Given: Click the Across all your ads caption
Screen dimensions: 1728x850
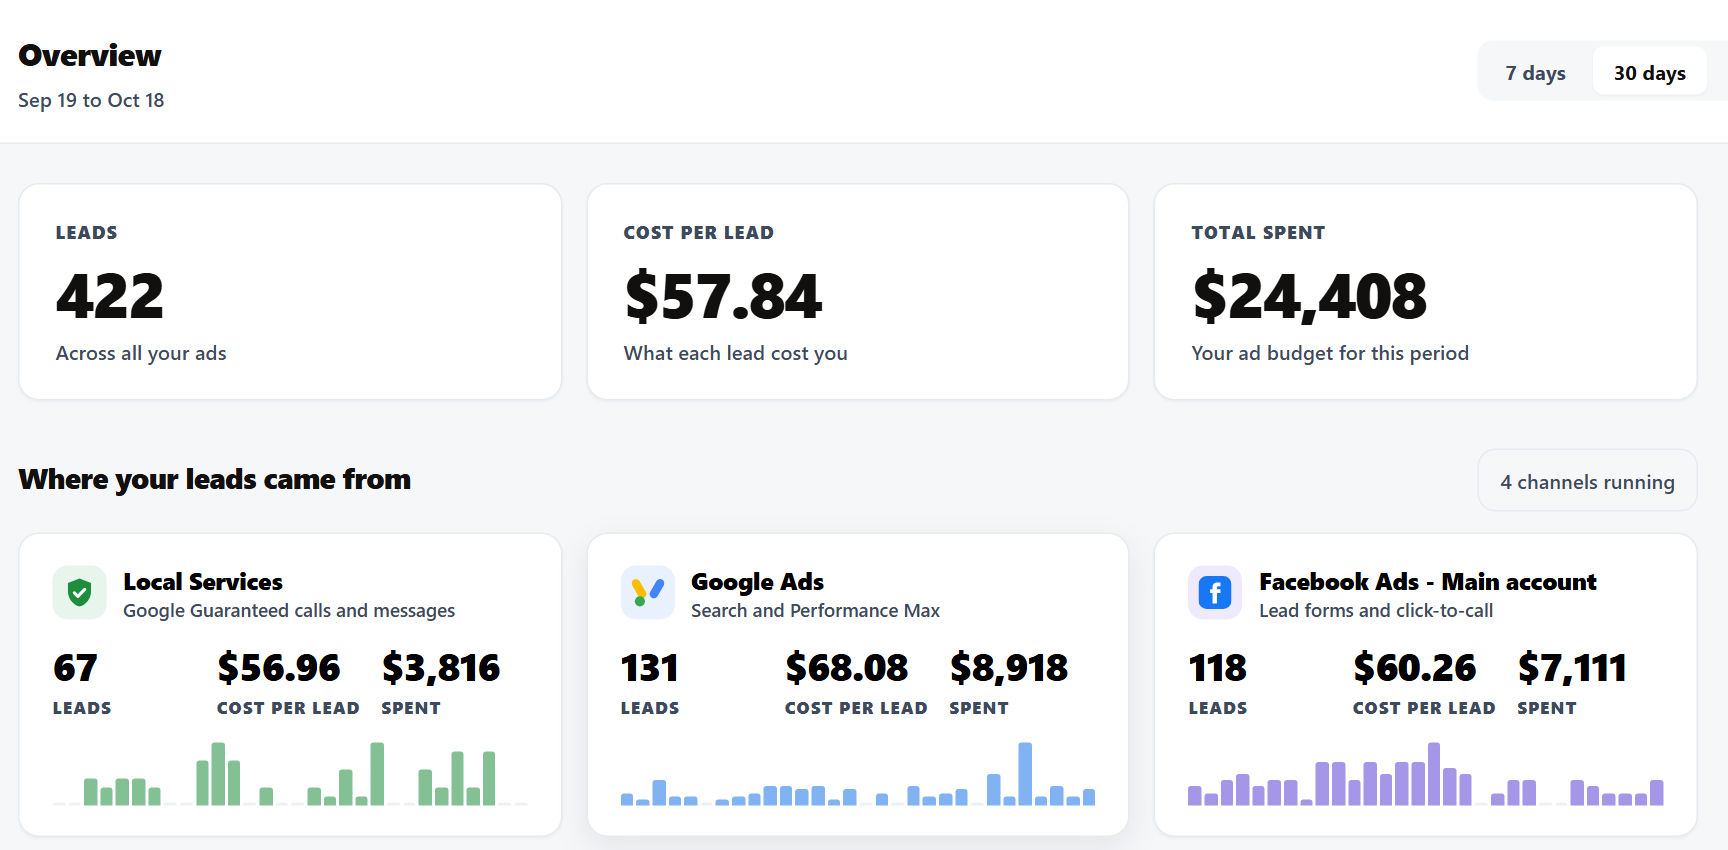Looking at the screenshot, I should [x=141, y=353].
